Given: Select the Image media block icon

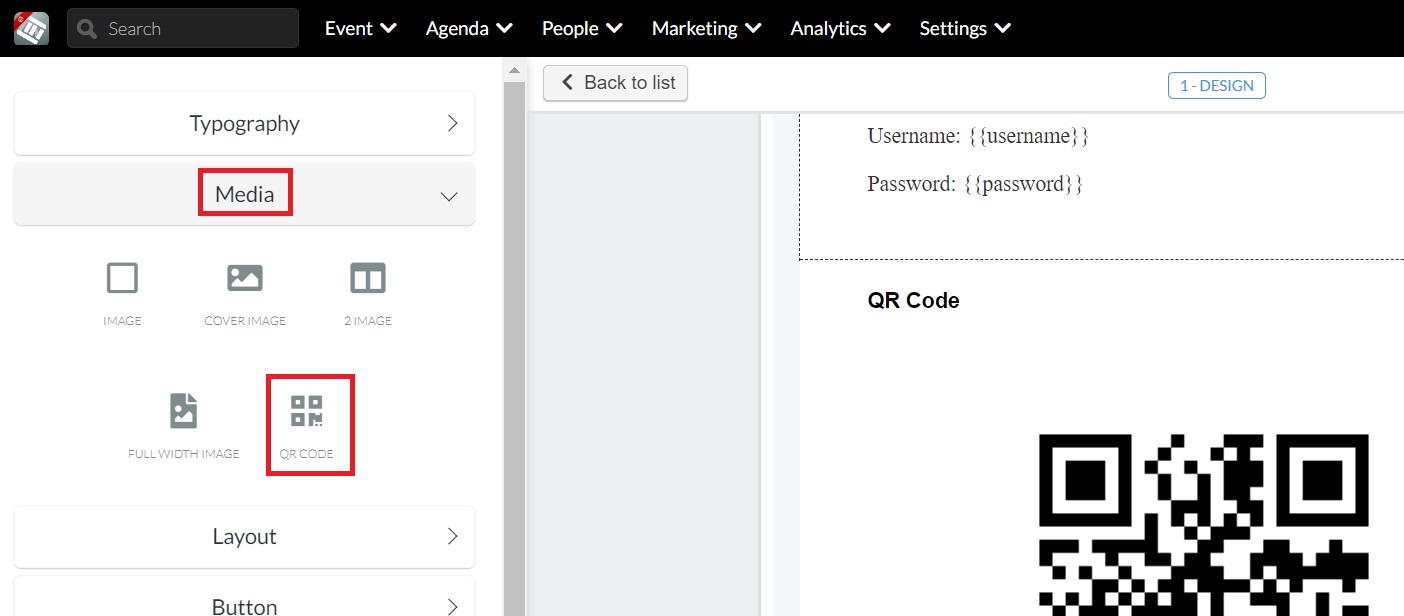Looking at the screenshot, I should coord(122,278).
